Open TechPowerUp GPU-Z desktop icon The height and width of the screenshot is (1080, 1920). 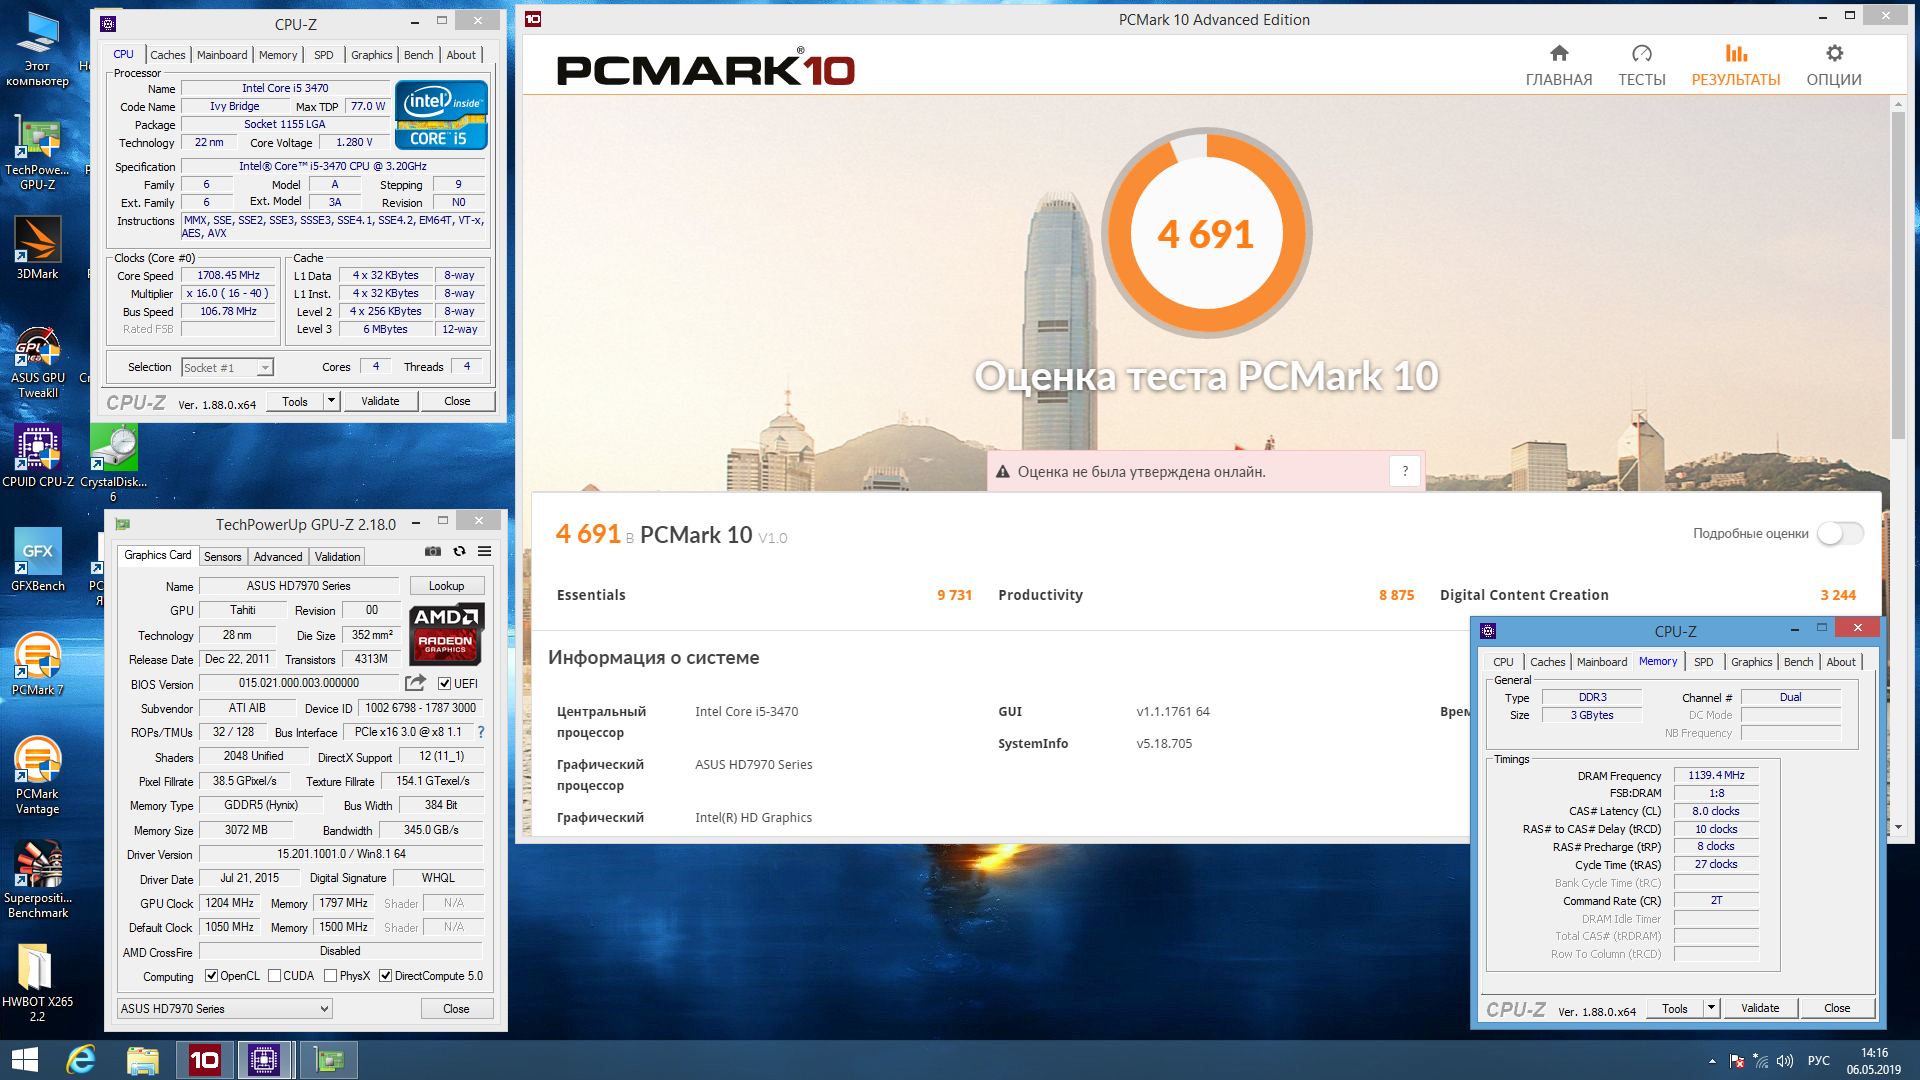(38, 152)
